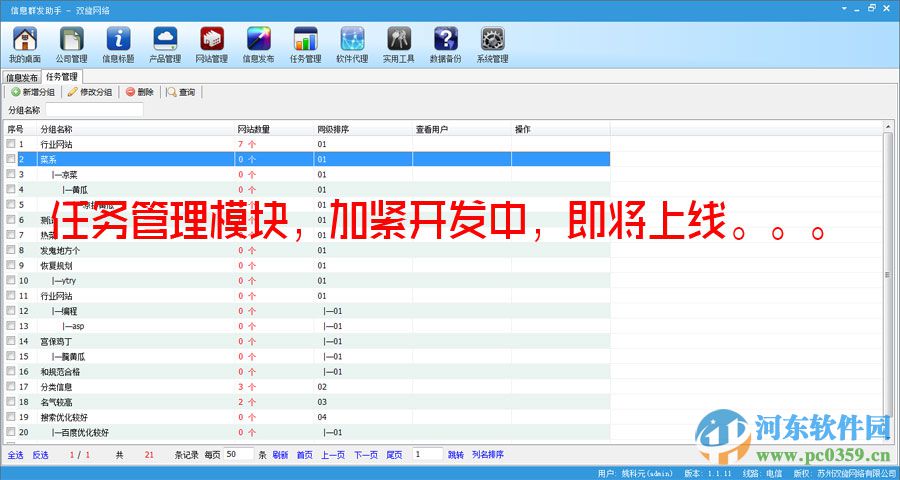This screenshot has height=480, width=900.
Task: Select tree row 腌黄瓜
Action: coord(307,357)
